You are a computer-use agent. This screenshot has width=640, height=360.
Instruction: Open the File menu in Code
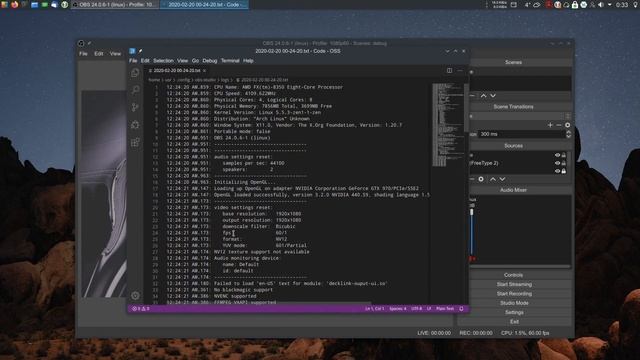[x=133, y=61]
